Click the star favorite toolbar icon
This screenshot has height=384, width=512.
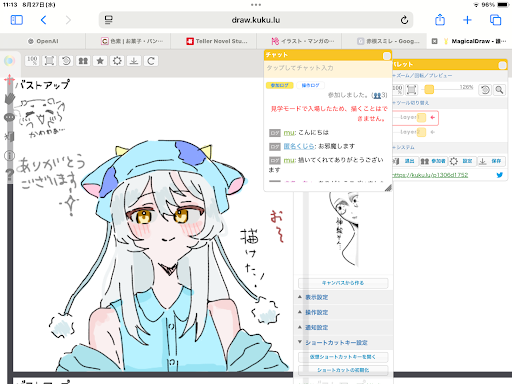point(100,61)
